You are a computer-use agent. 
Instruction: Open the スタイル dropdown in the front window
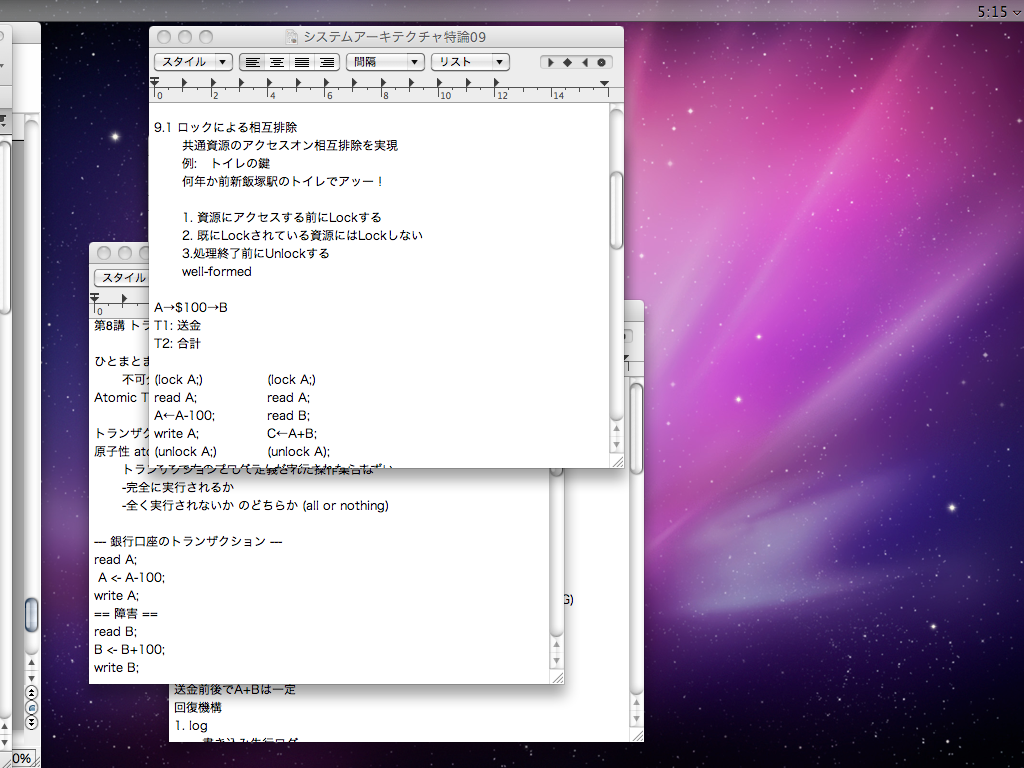click(x=193, y=62)
